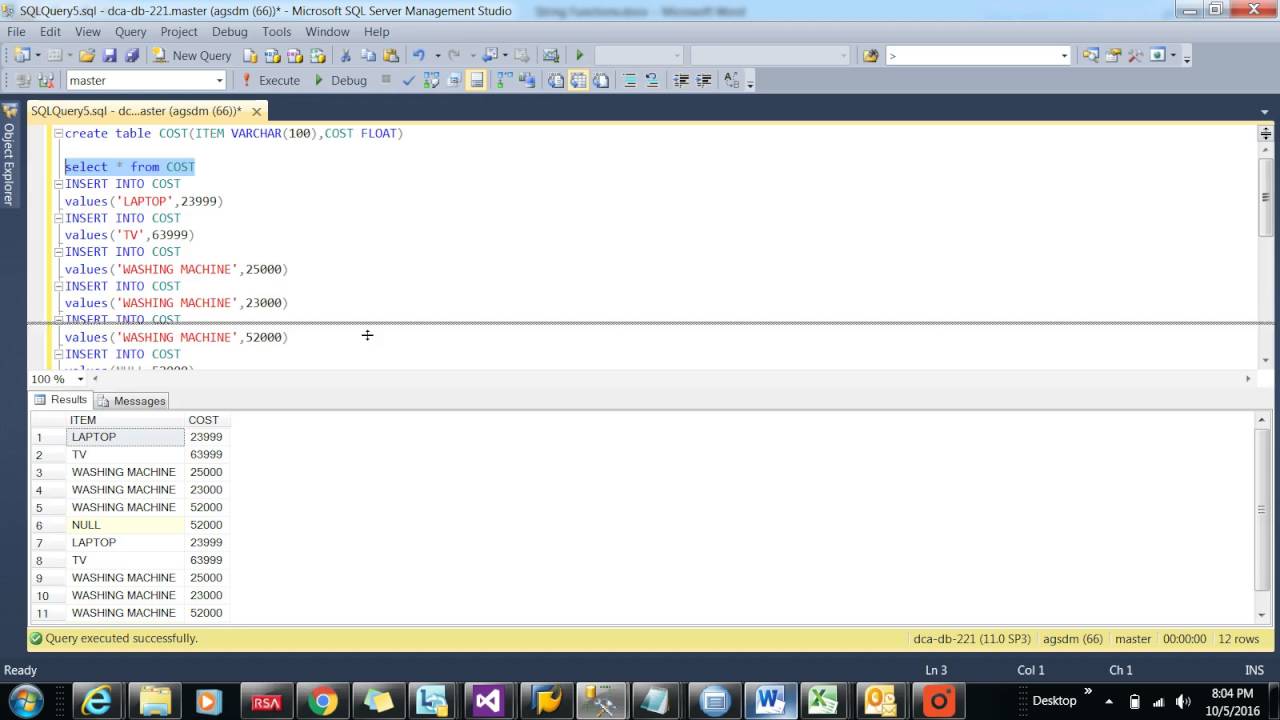
Task: Click the Decrease Indent icon
Action: pyautogui.click(x=681, y=80)
